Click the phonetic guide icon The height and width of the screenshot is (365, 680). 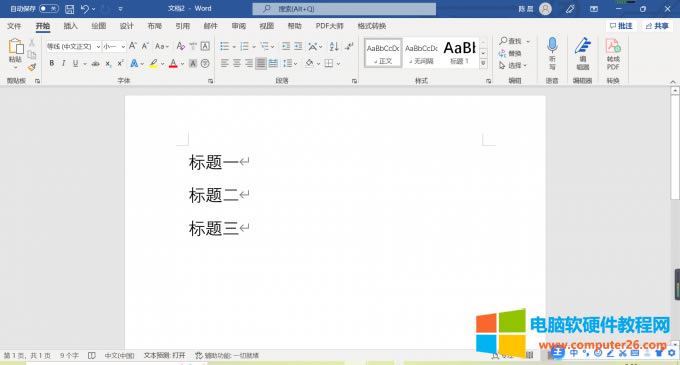[193, 46]
